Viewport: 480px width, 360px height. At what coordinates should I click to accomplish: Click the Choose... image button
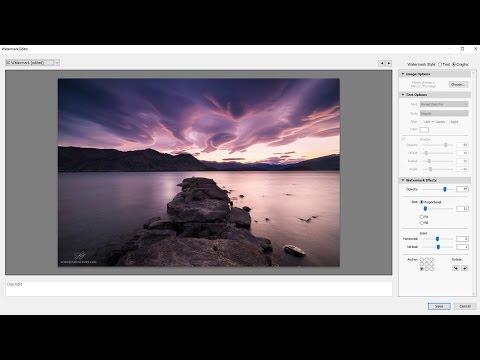tap(458, 84)
